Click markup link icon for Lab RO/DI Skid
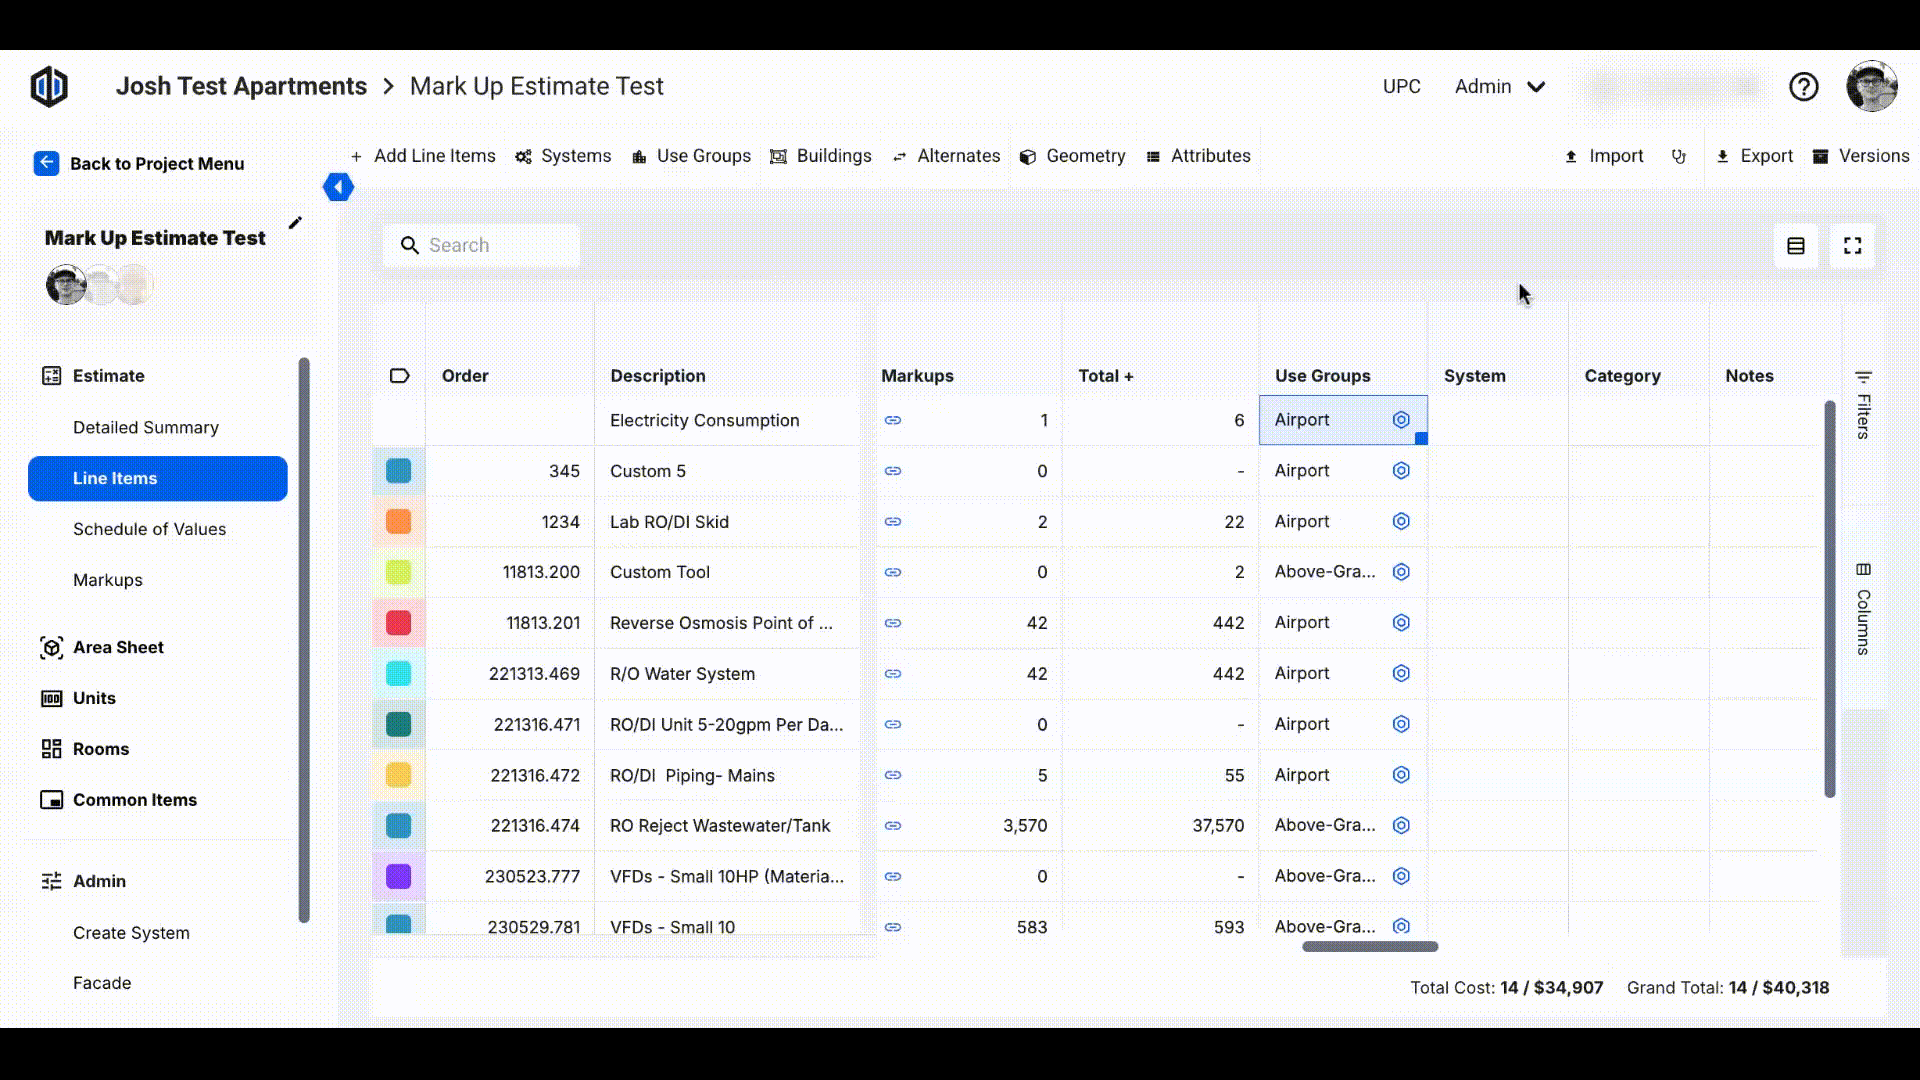This screenshot has height=1080, width=1920. pos(893,522)
